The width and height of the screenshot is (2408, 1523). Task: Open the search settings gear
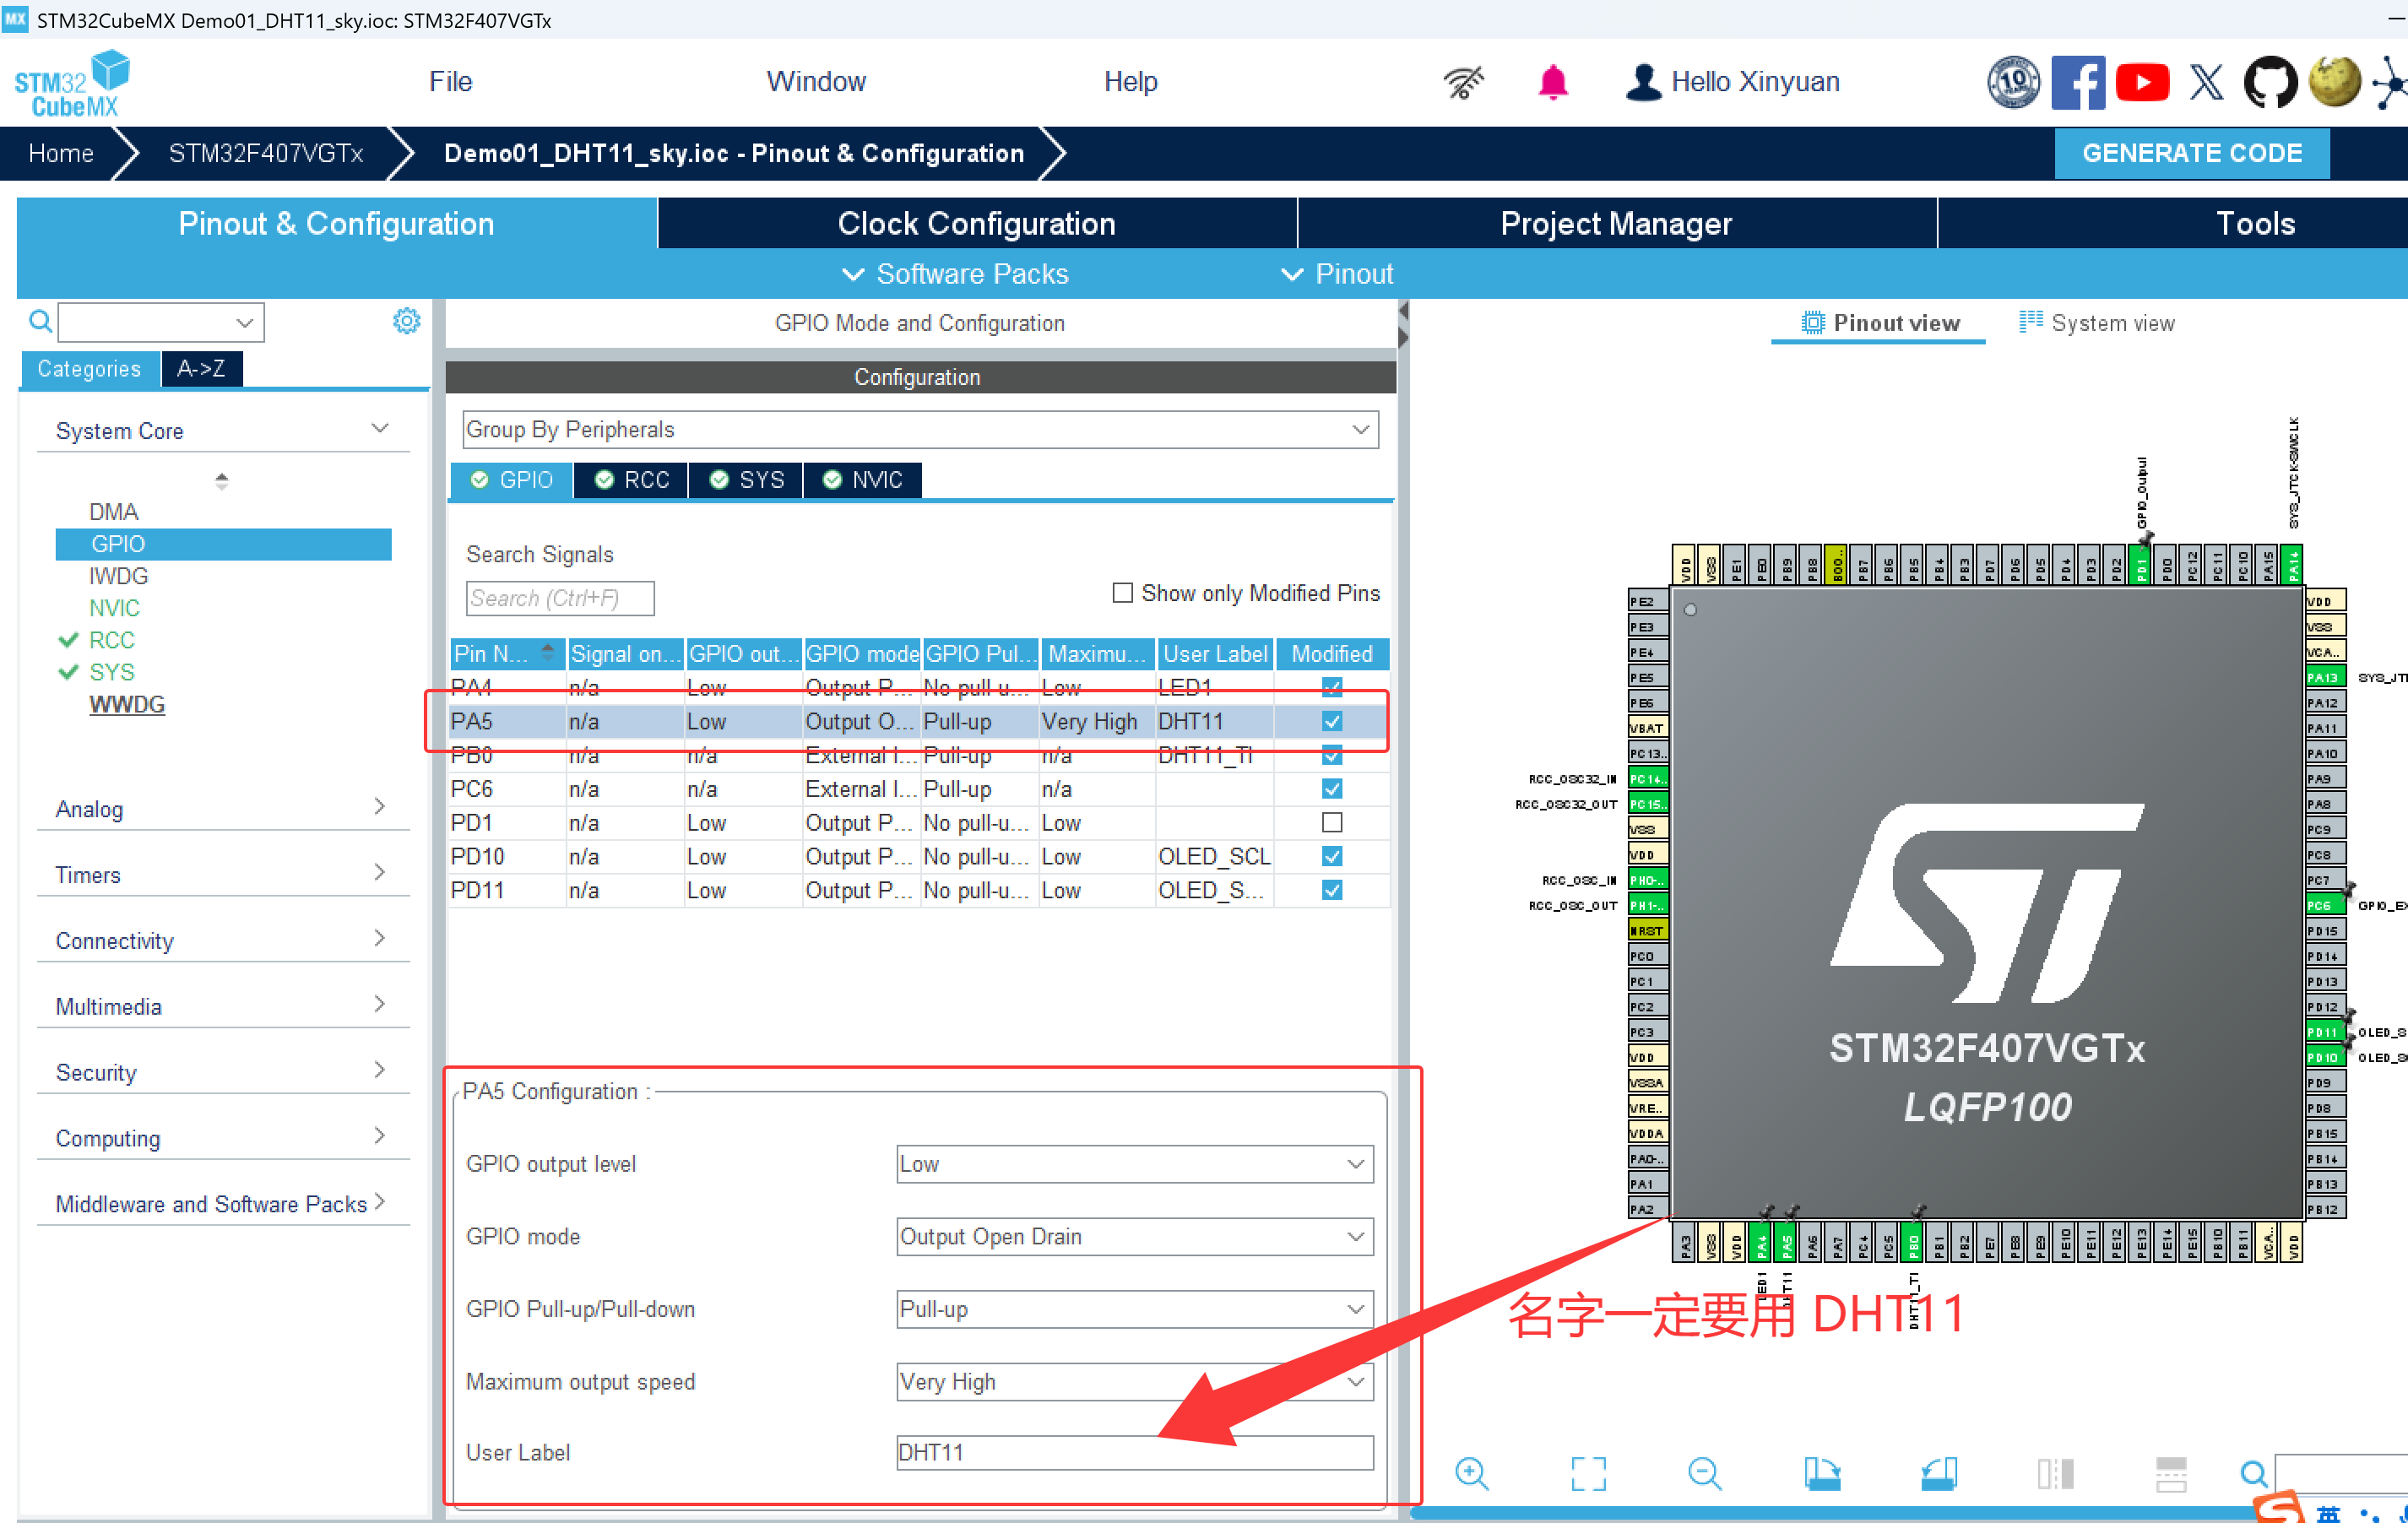coord(406,320)
